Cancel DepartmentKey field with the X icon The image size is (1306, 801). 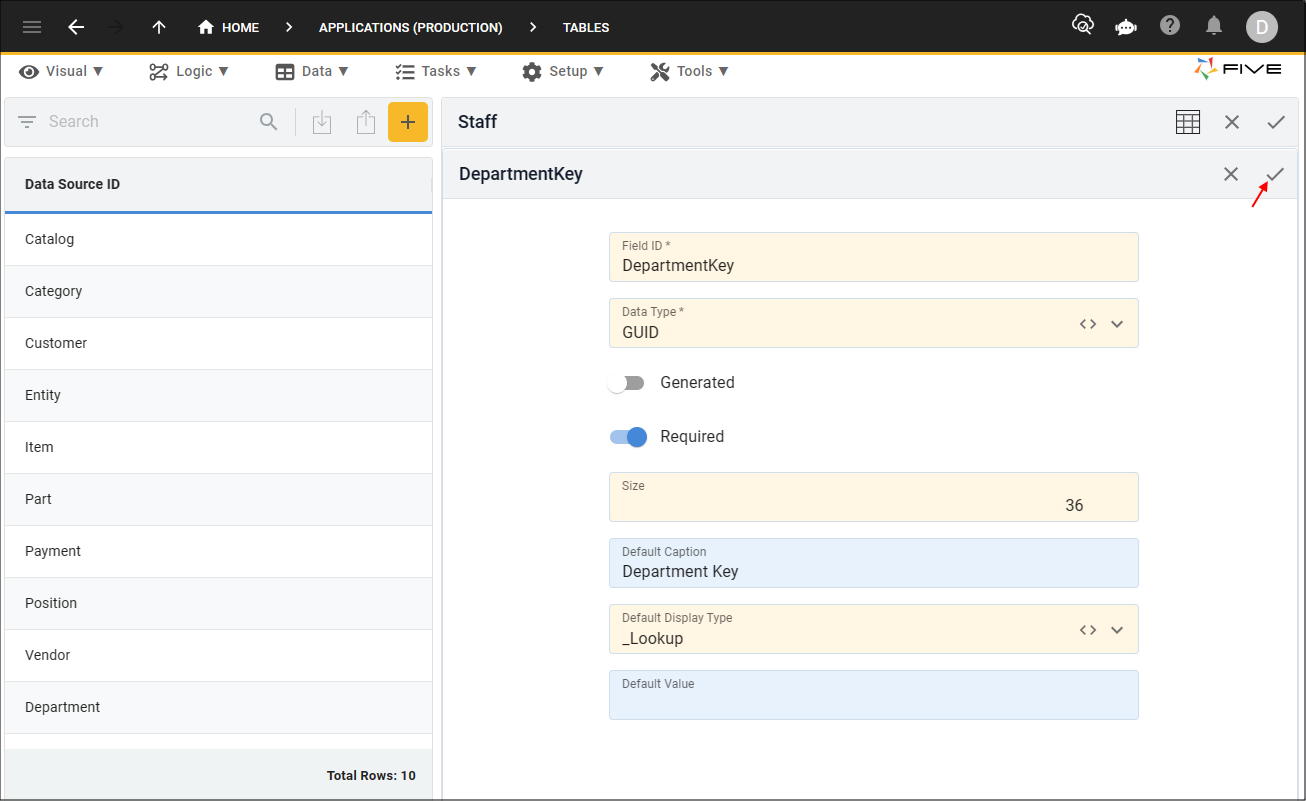[1231, 174]
